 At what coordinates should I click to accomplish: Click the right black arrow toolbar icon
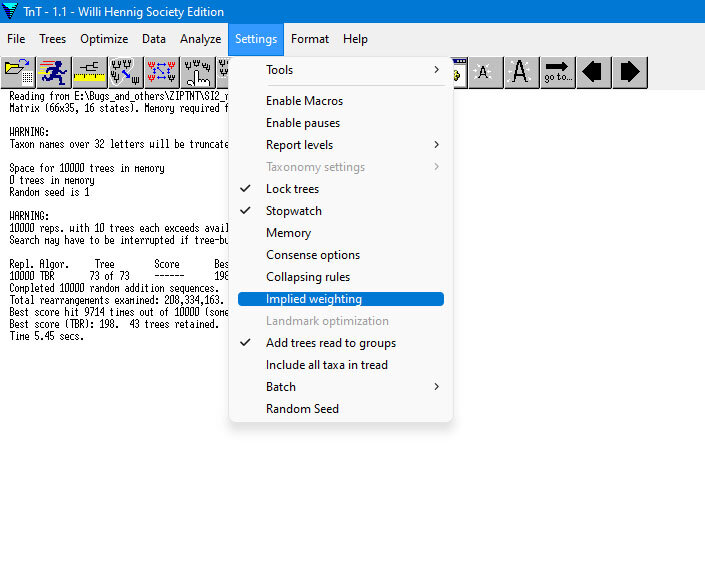[629, 72]
